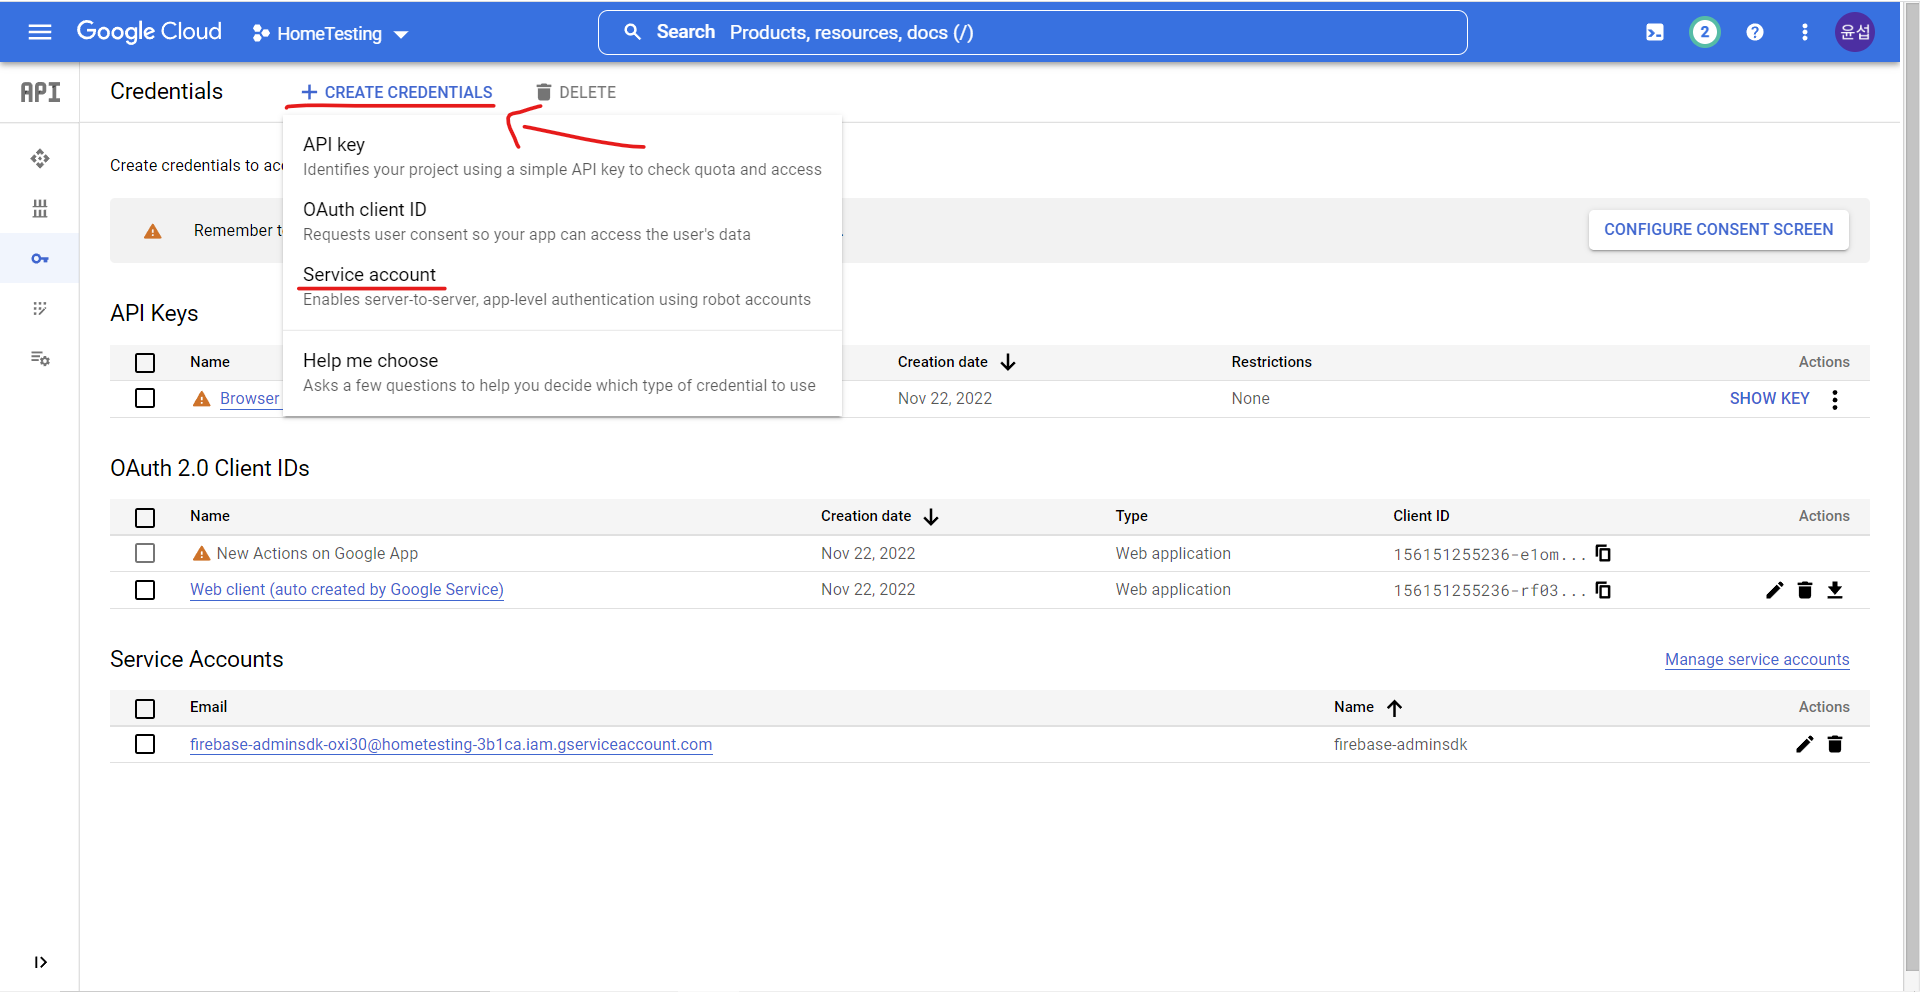Viewport: 1920px width, 992px height.
Task: Sort OAuth clients by Creation date arrow
Action: pos(931,517)
